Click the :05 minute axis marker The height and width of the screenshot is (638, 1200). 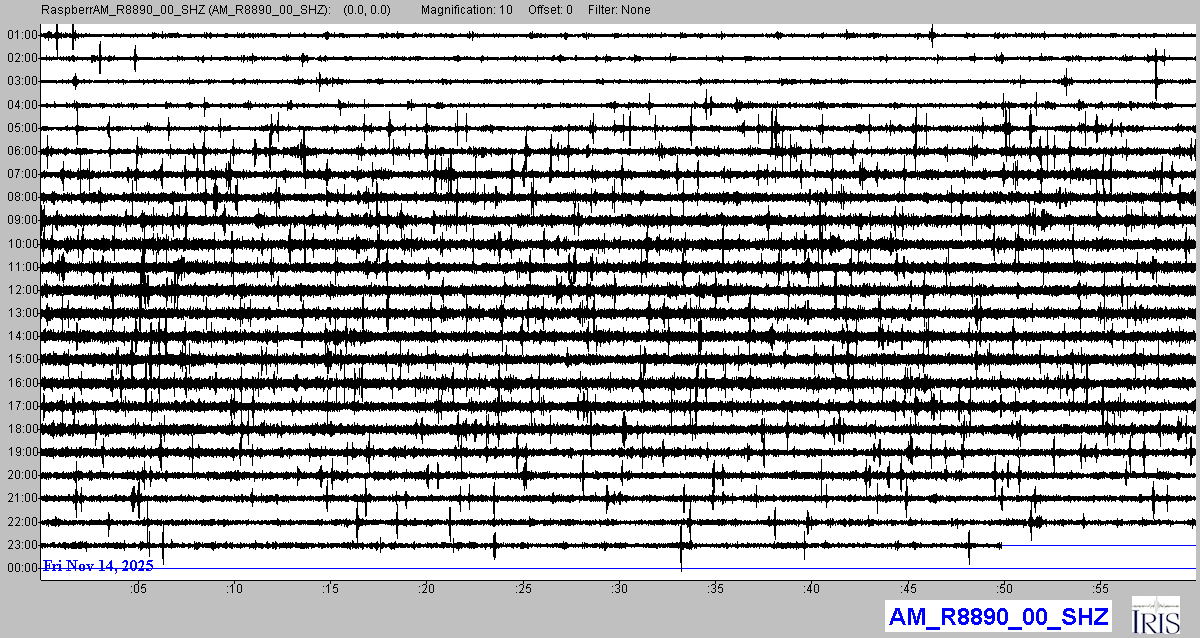(139, 590)
